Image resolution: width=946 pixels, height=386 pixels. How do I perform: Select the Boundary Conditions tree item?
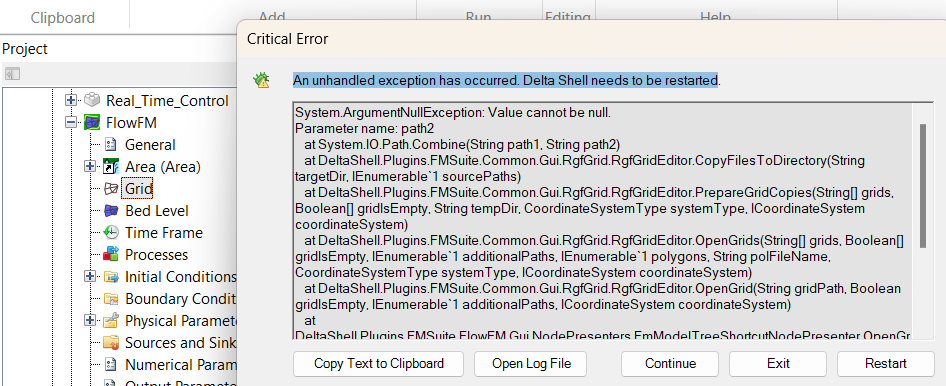pos(181,299)
